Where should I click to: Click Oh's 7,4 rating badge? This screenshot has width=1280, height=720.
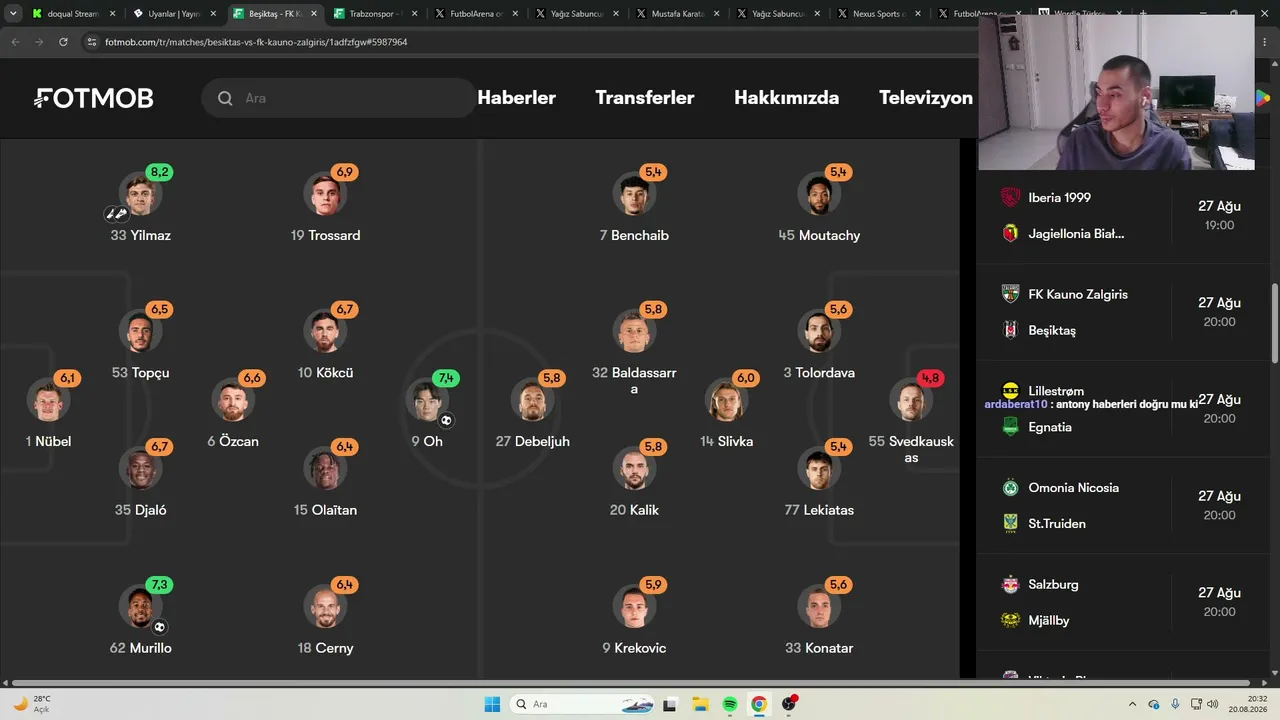(446, 378)
